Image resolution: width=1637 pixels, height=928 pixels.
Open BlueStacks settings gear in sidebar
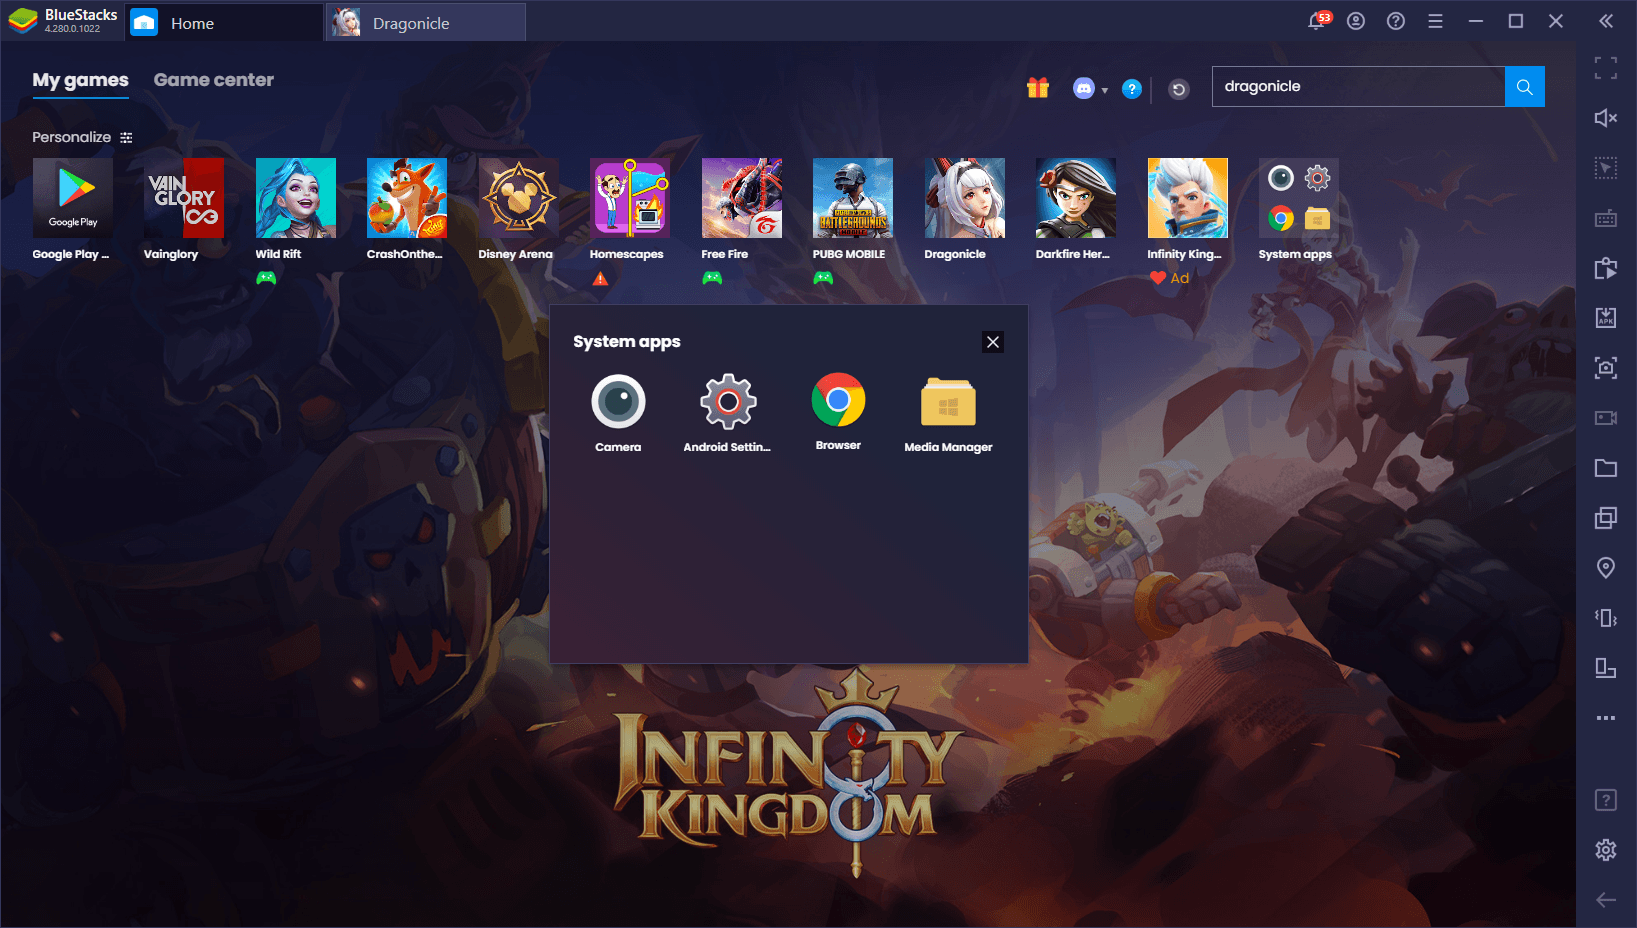pos(1606,850)
